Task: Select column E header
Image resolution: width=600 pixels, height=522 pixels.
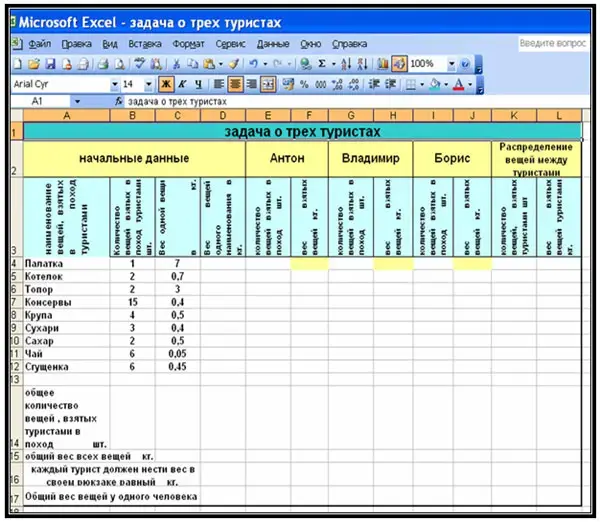Action: (x=268, y=116)
